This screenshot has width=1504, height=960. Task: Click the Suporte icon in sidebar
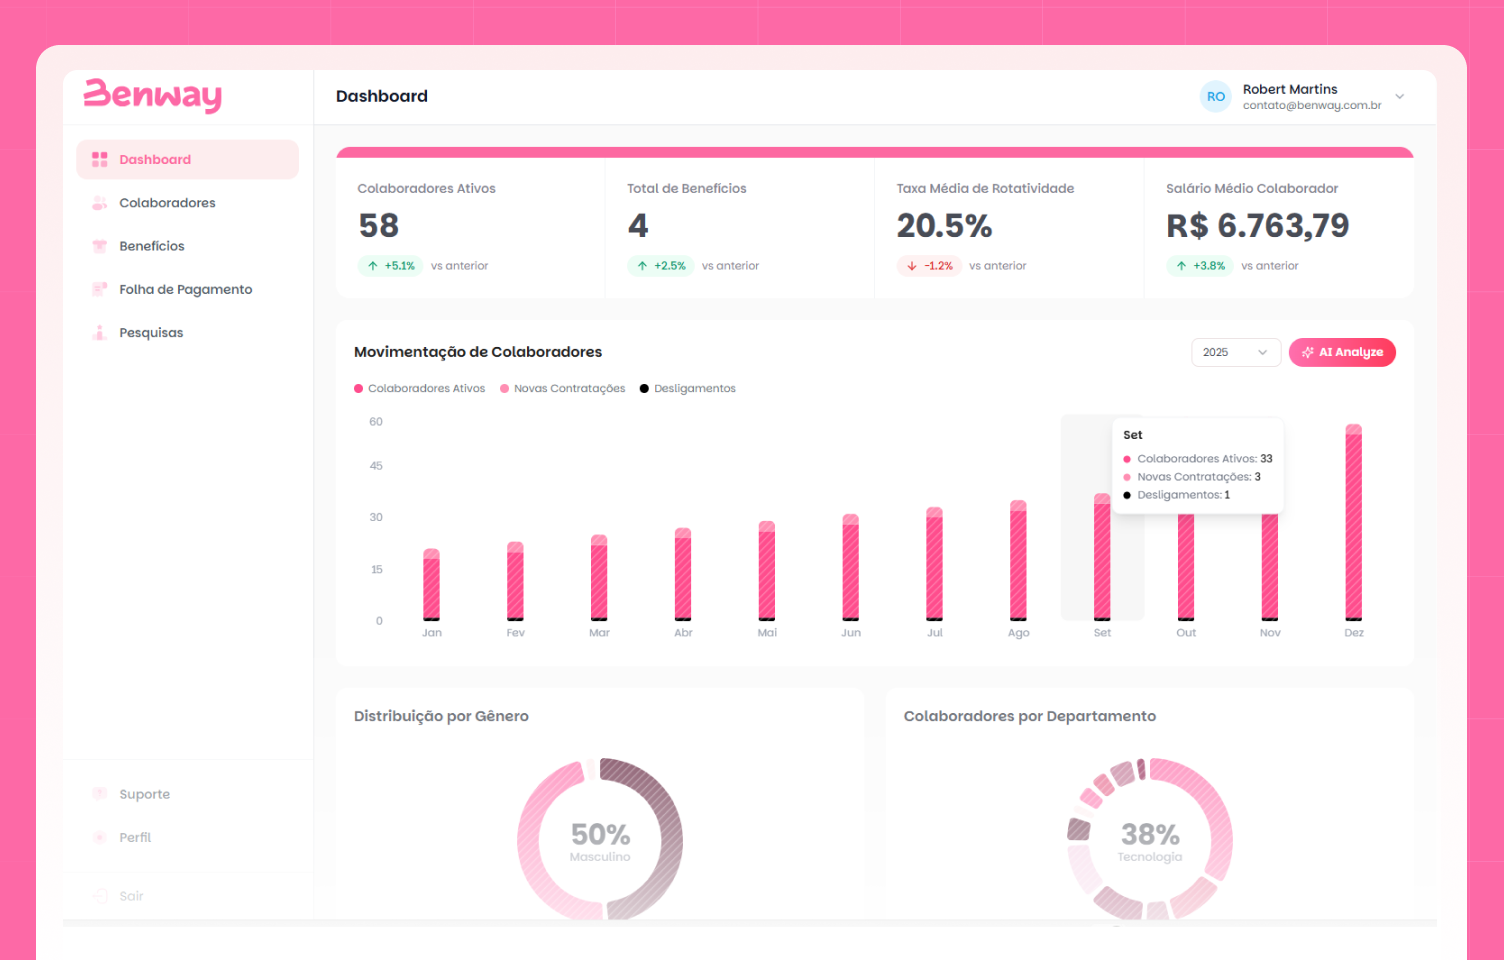[99, 794]
